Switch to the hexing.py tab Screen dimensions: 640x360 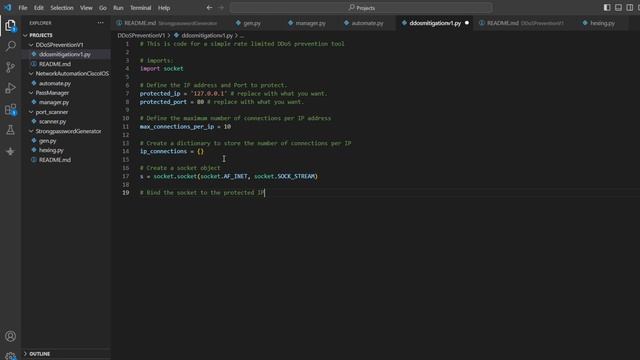click(602, 23)
